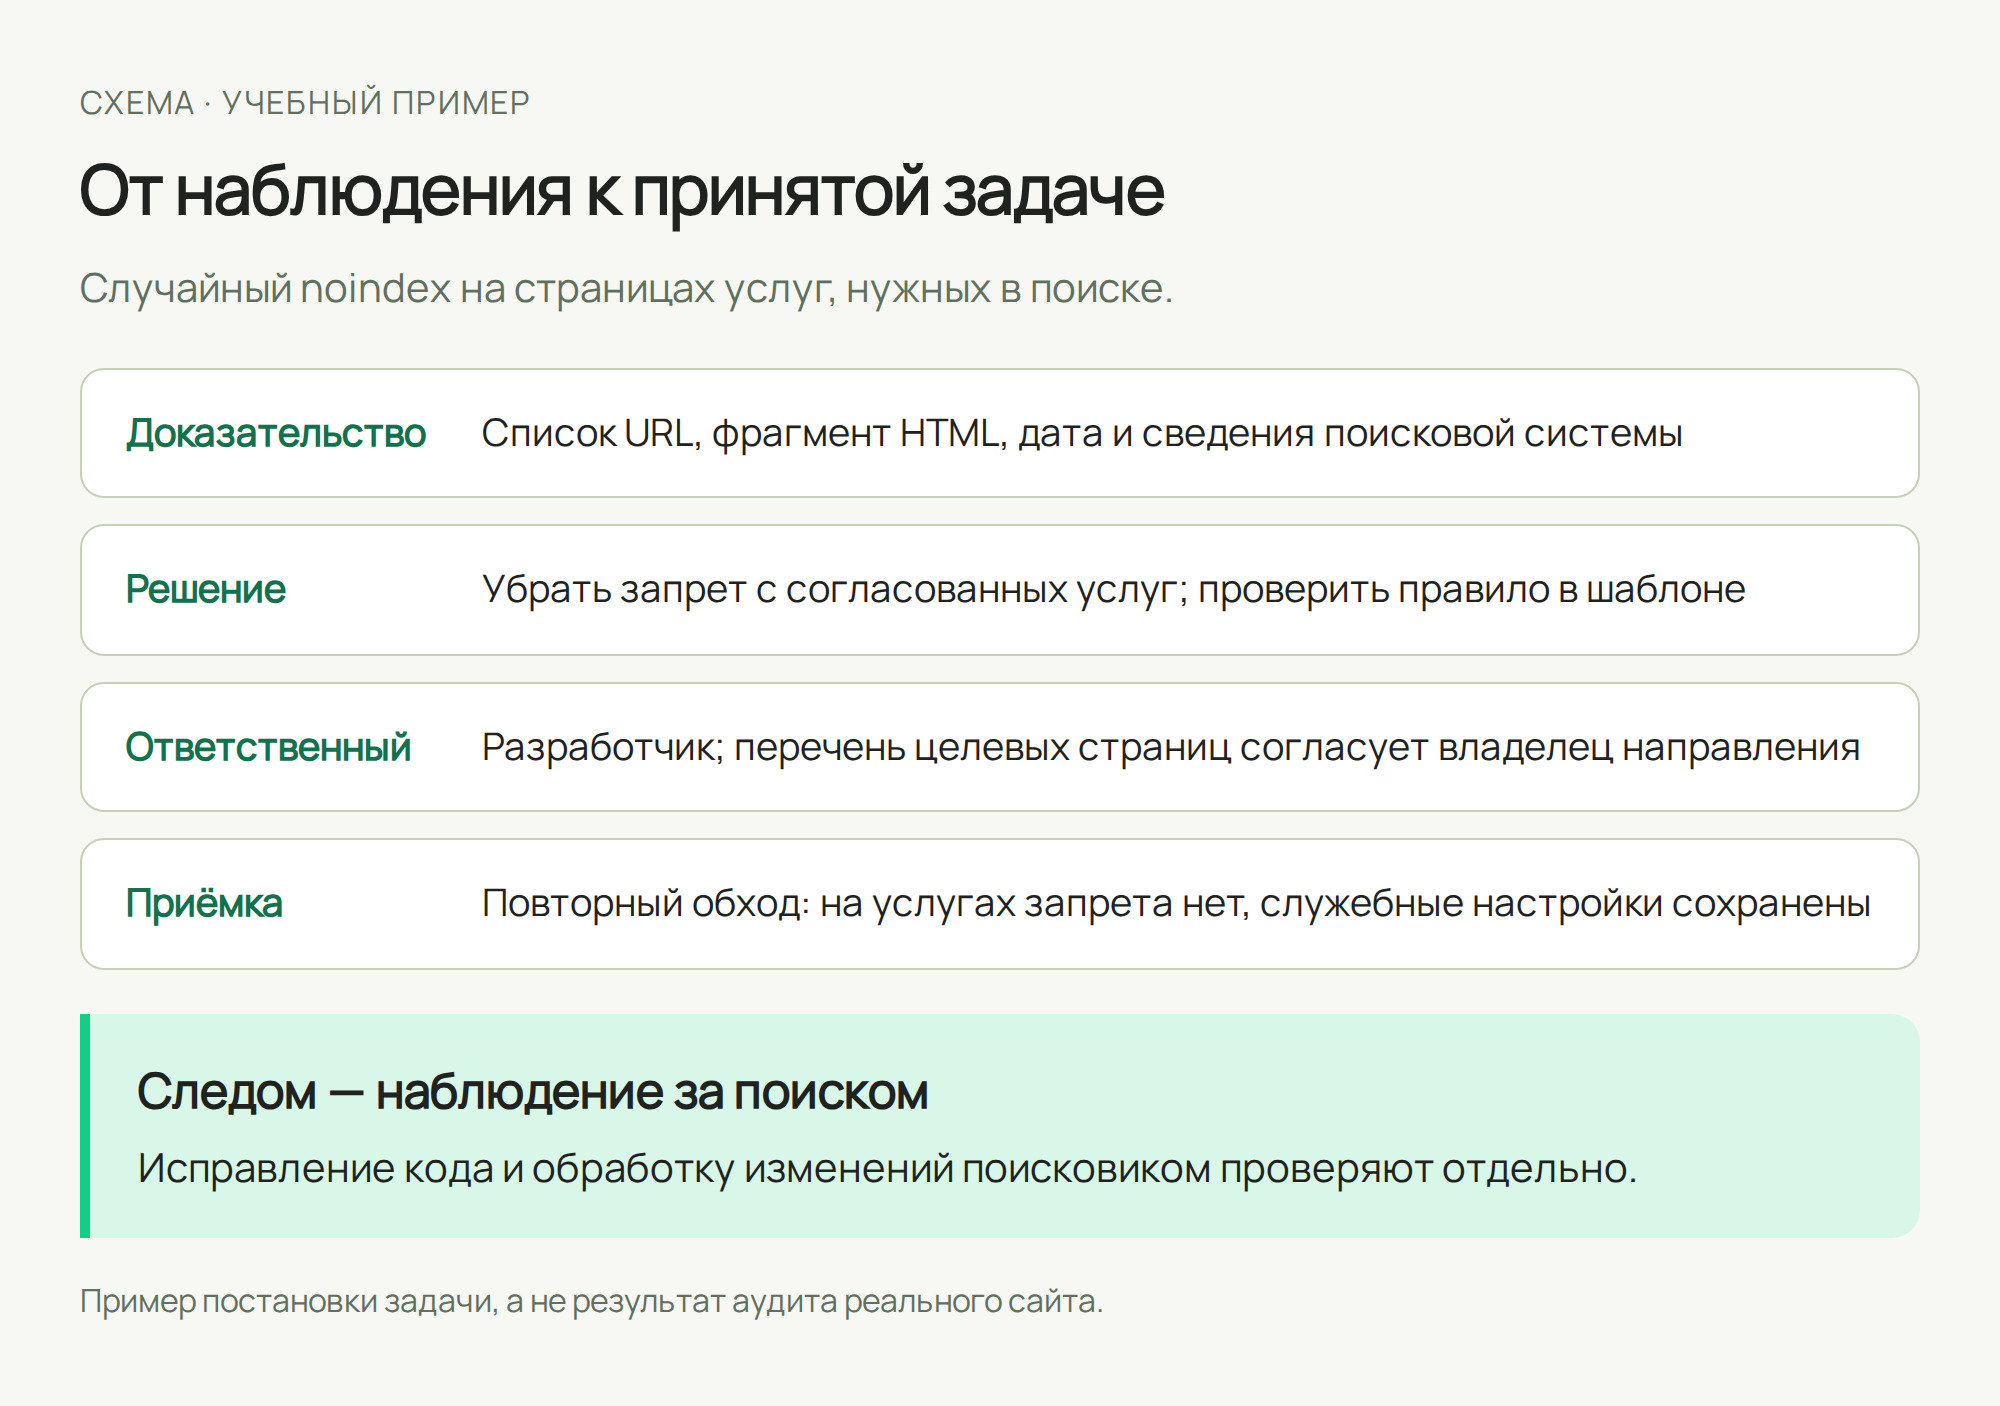Screen dimensions: 2000x1406
Task: Click the heading 'Следом — наблюдение за поиском'
Action: click(x=533, y=1092)
